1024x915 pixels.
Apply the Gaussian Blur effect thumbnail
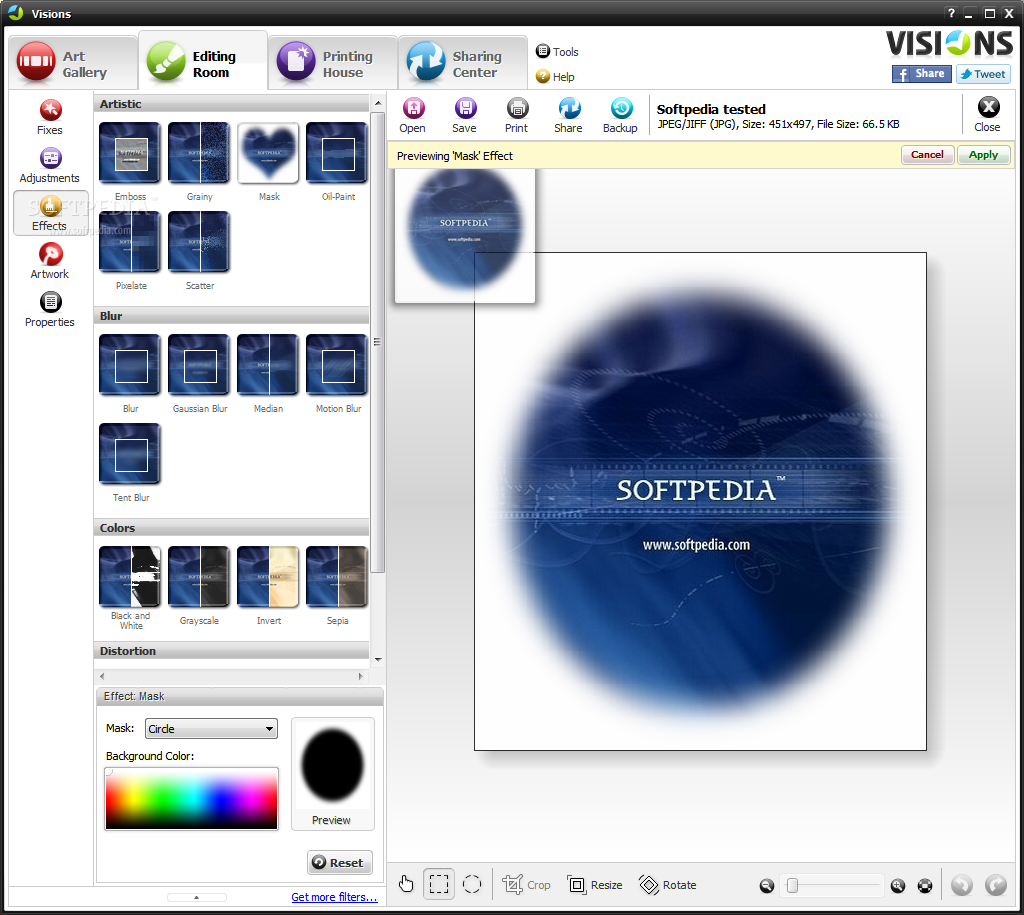(199, 365)
